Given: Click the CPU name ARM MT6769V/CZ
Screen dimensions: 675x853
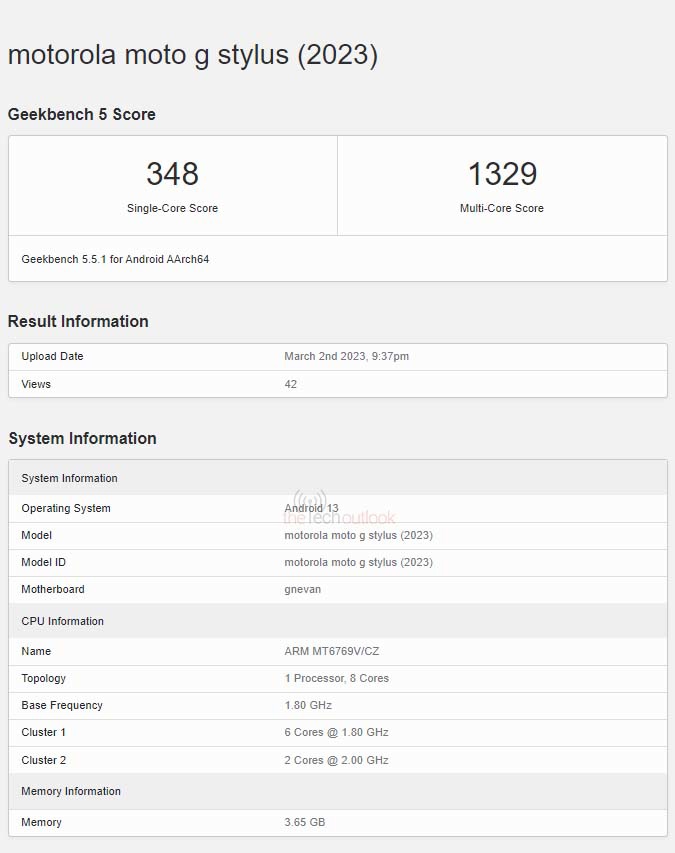Looking at the screenshot, I should [331, 651].
